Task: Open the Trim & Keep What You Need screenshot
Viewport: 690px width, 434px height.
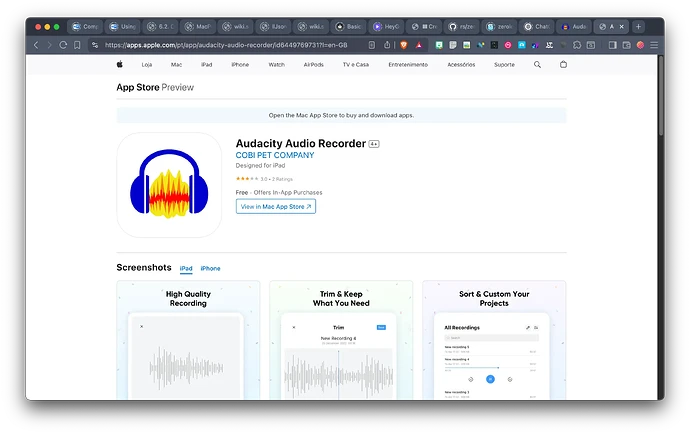Action: click(x=341, y=340)
